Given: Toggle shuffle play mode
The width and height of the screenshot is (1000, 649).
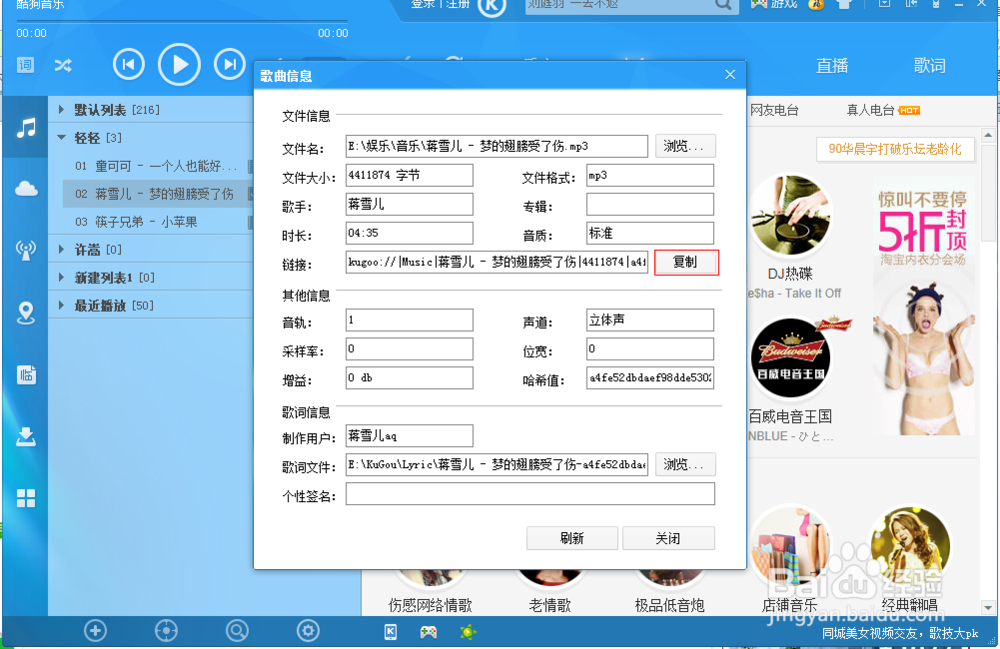Looking at the screenshot, I should pos(63,65).
